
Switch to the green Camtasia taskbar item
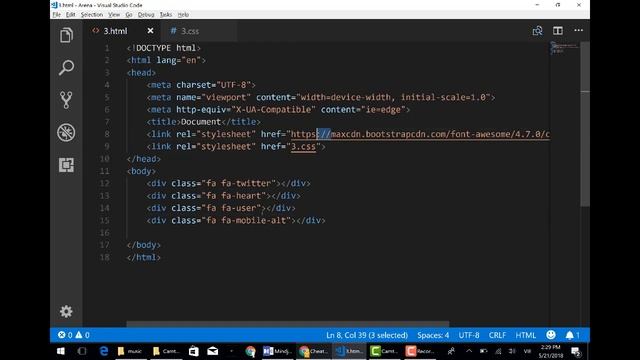click(x=384, y=351)
